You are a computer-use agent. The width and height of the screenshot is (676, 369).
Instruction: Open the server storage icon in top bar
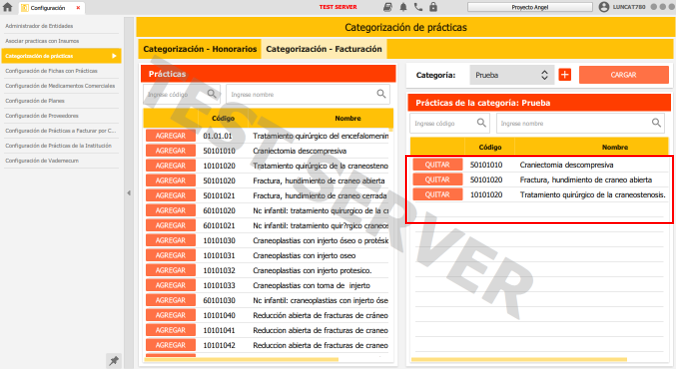click(x=388, y=7)
